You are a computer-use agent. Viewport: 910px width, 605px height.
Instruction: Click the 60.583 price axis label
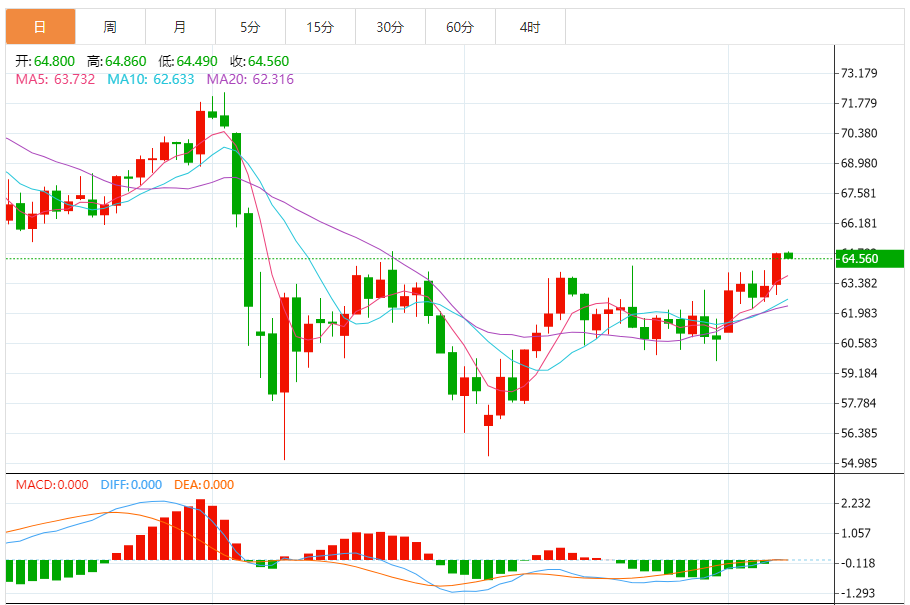point(859,343)
